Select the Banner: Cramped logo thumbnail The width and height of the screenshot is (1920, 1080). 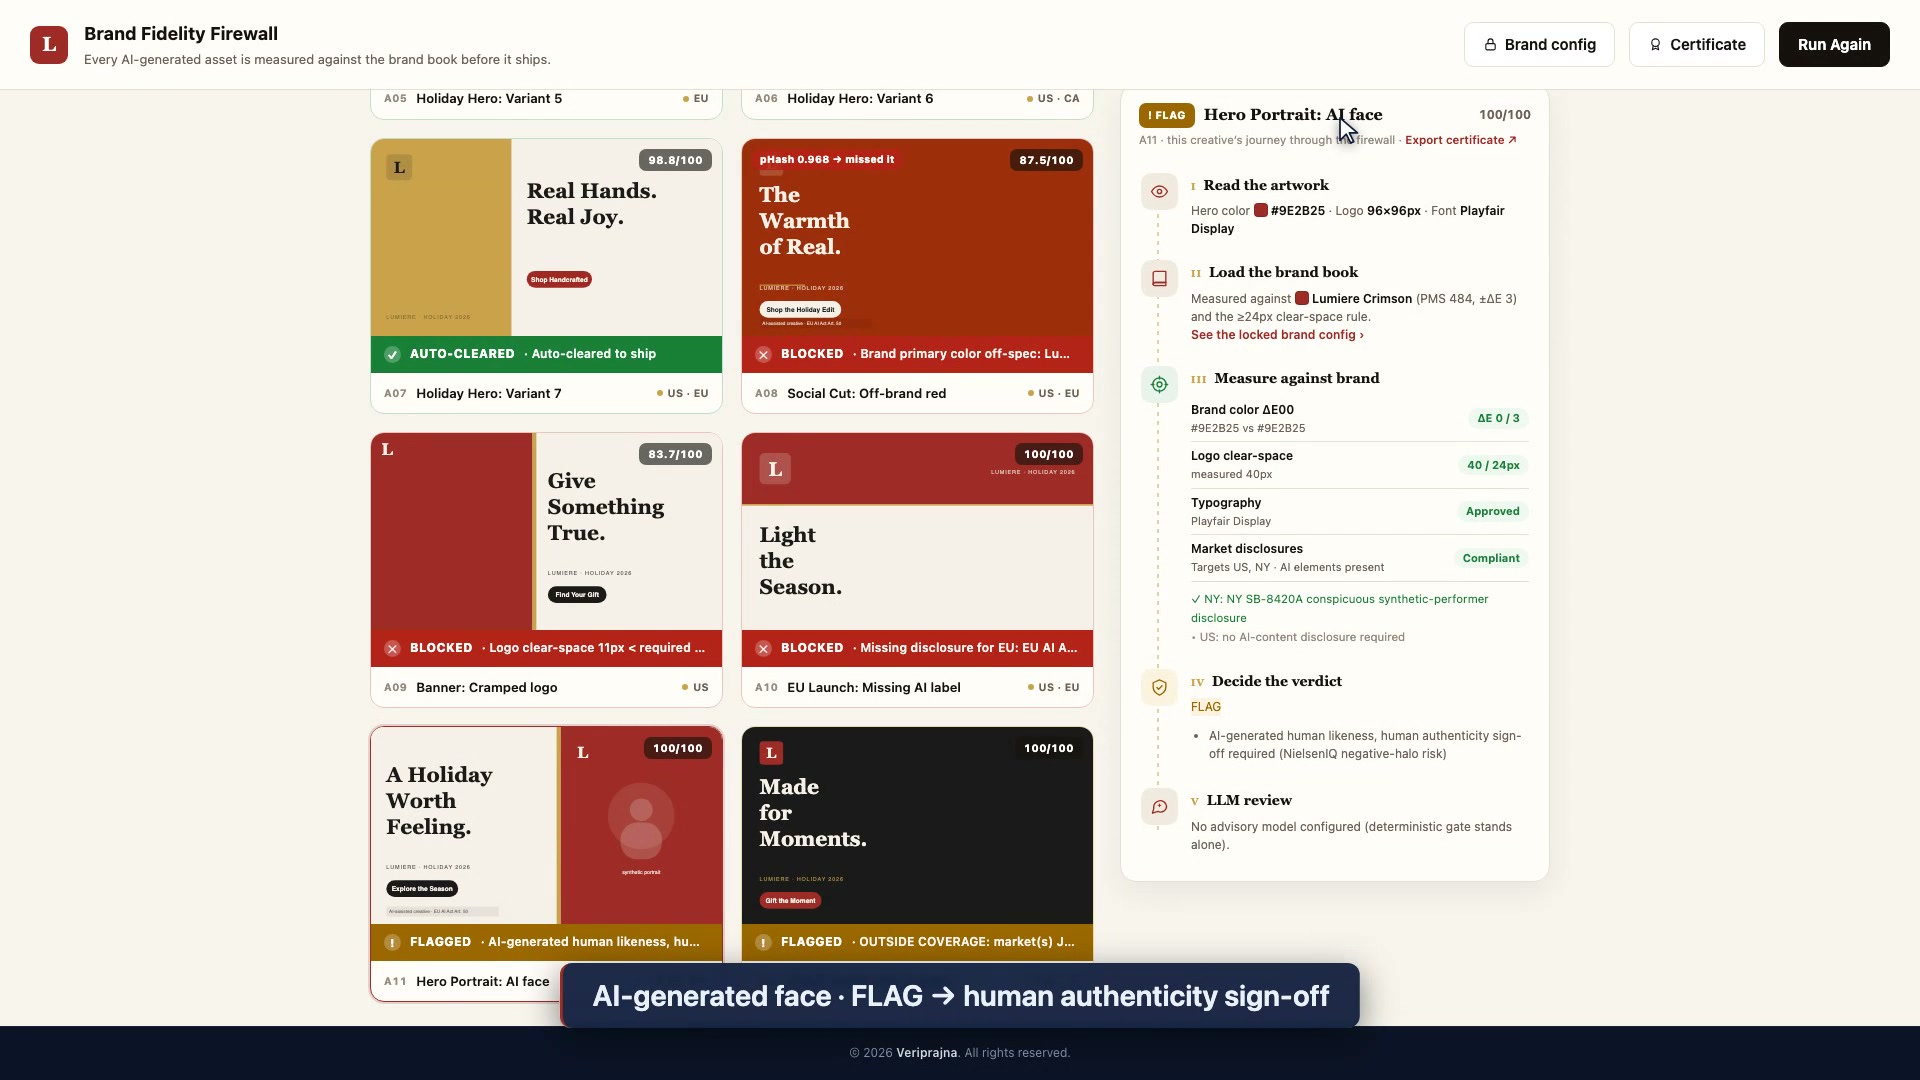click(x=546, y=532)
